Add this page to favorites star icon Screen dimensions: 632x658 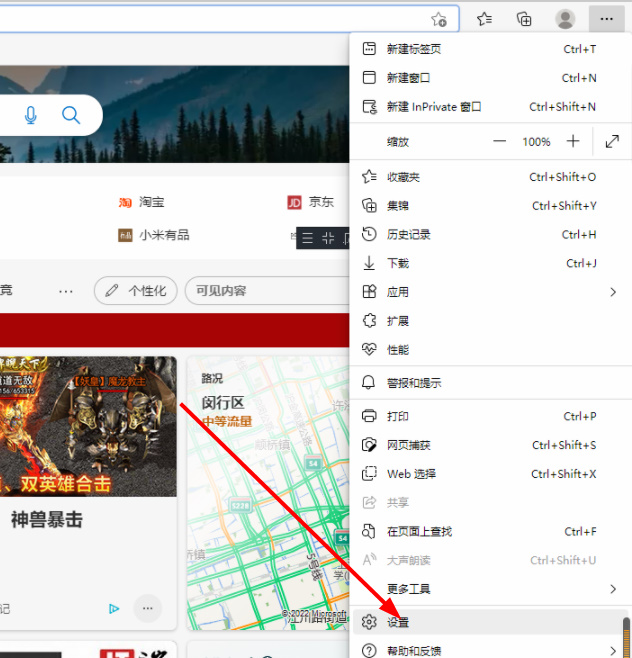[x=439, y=19]
